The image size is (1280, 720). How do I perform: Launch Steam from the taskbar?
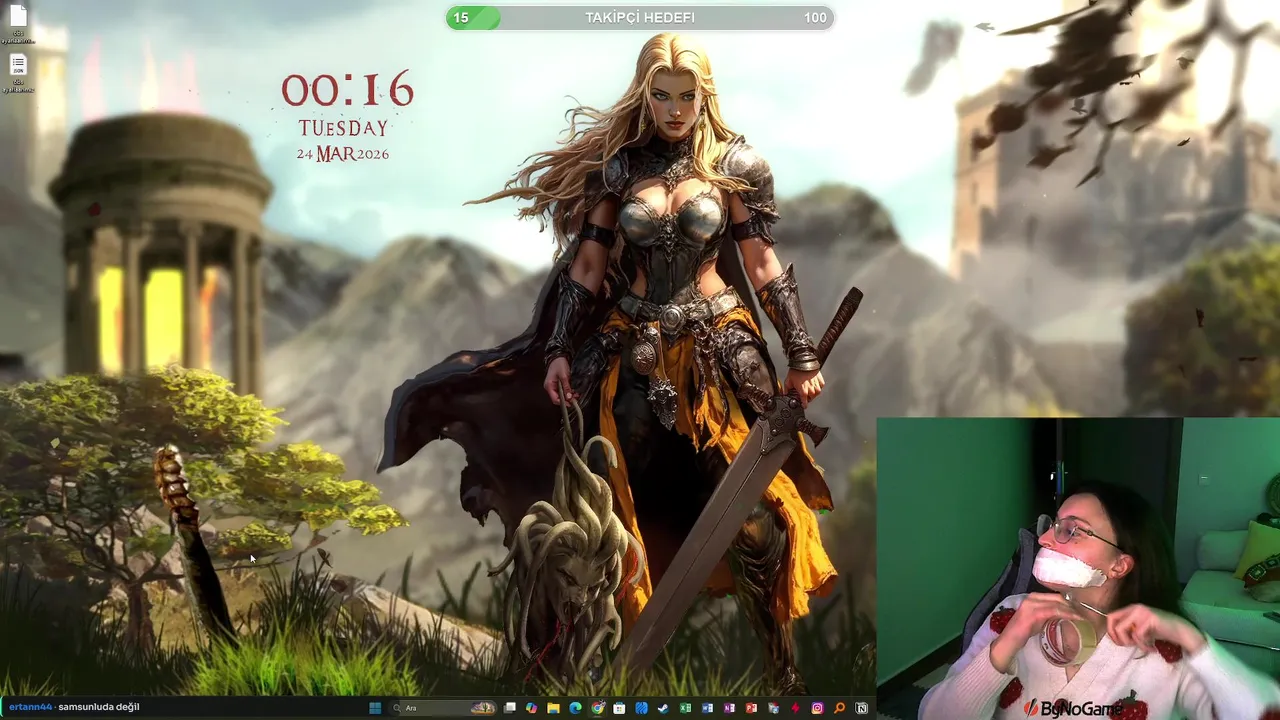pos(663,708)
